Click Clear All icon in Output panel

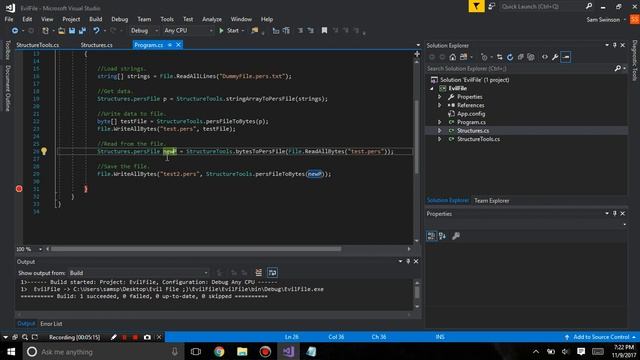pos(258,273)
